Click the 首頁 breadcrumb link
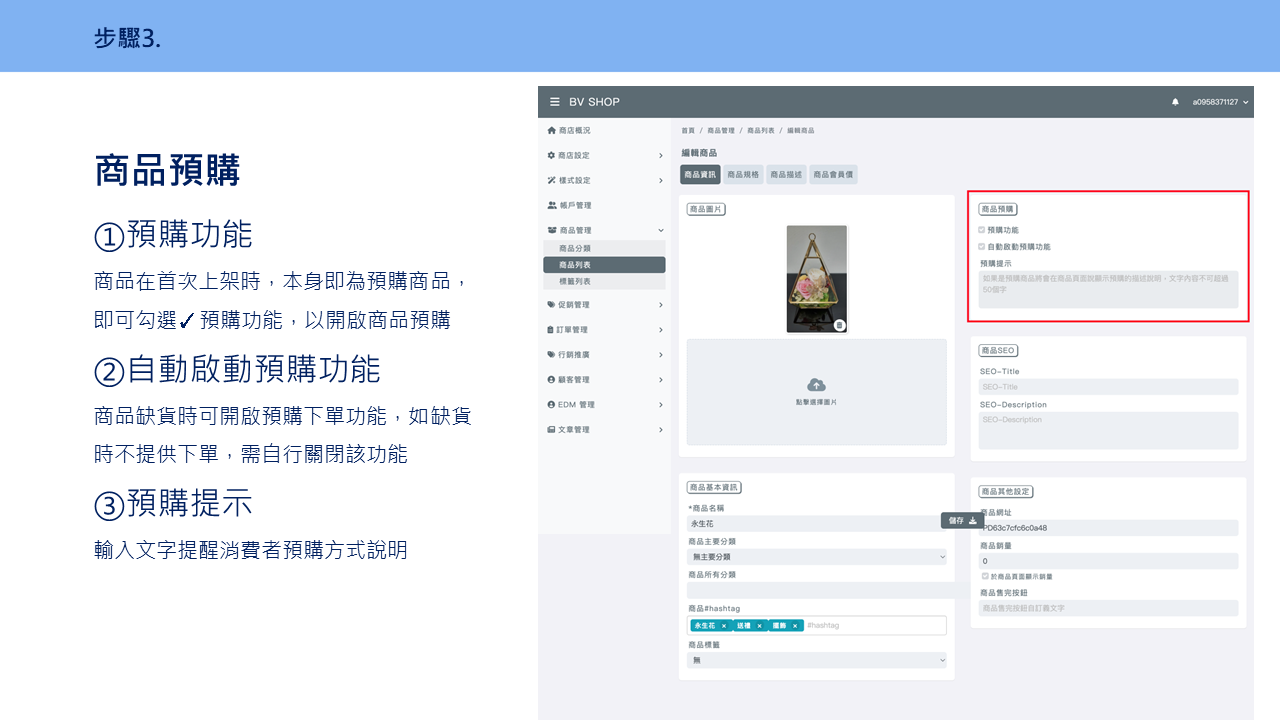Image resolution: width=1280 pixels, height=720 pixels. pyautogui.click(x=688, y=131)
